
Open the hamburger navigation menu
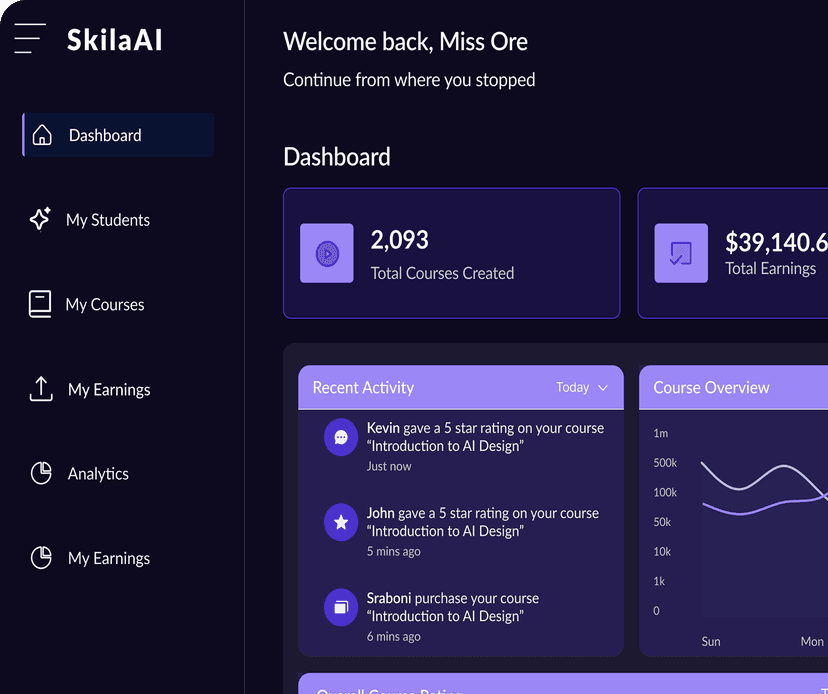pyautogui.click(x=29, y=38)
